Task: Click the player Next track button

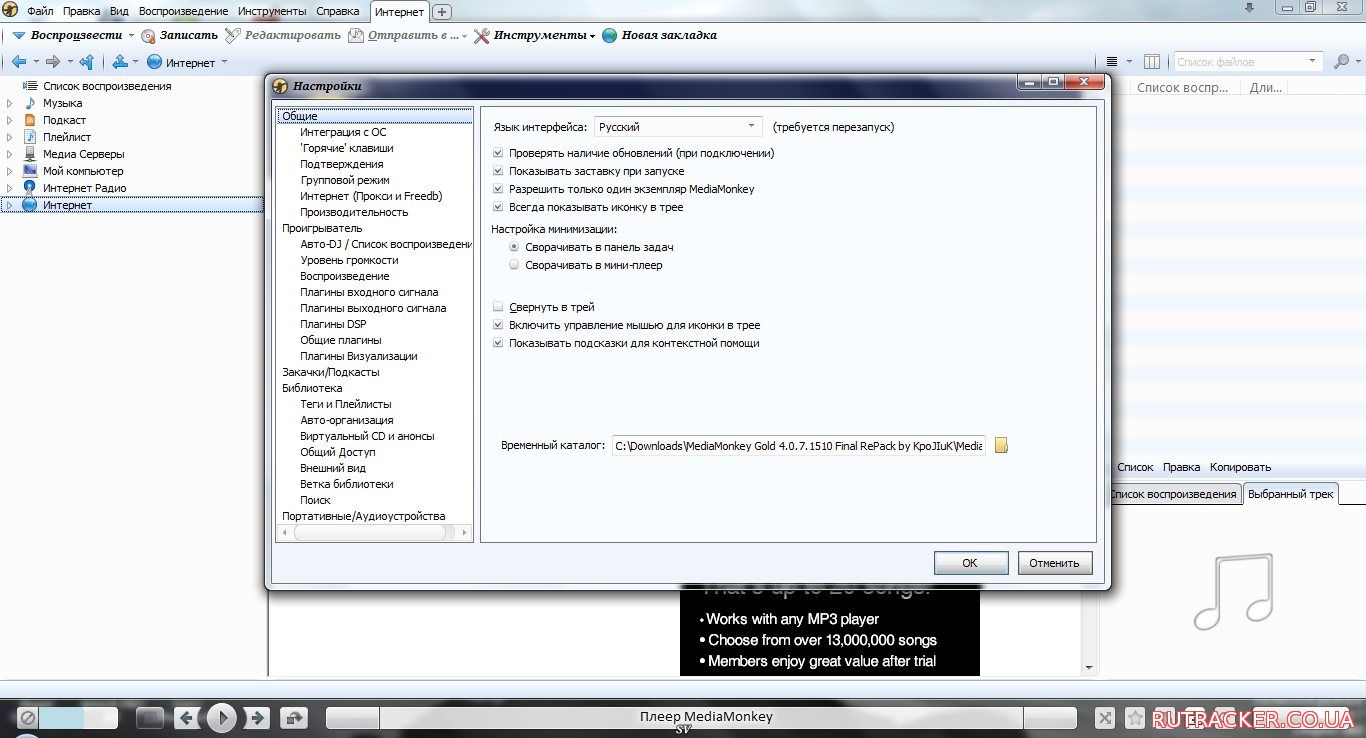Action: pyautogui.click(x=256, y=717)
